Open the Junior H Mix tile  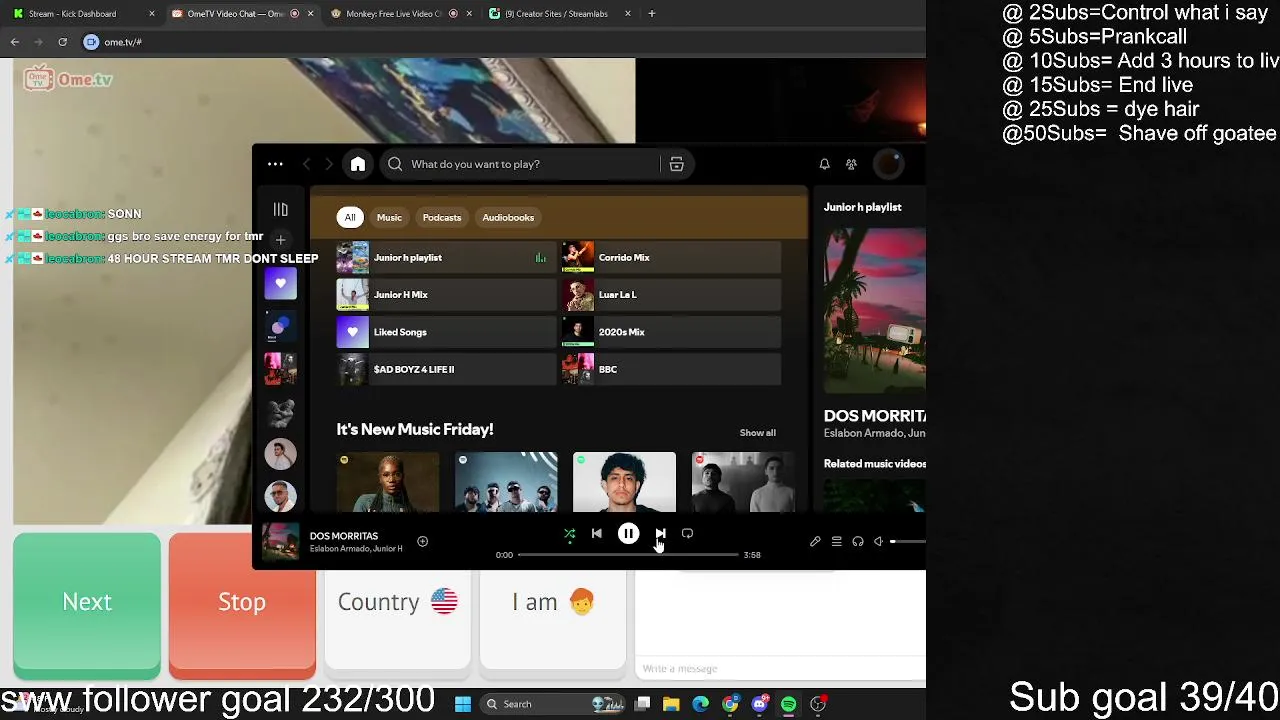445,295
